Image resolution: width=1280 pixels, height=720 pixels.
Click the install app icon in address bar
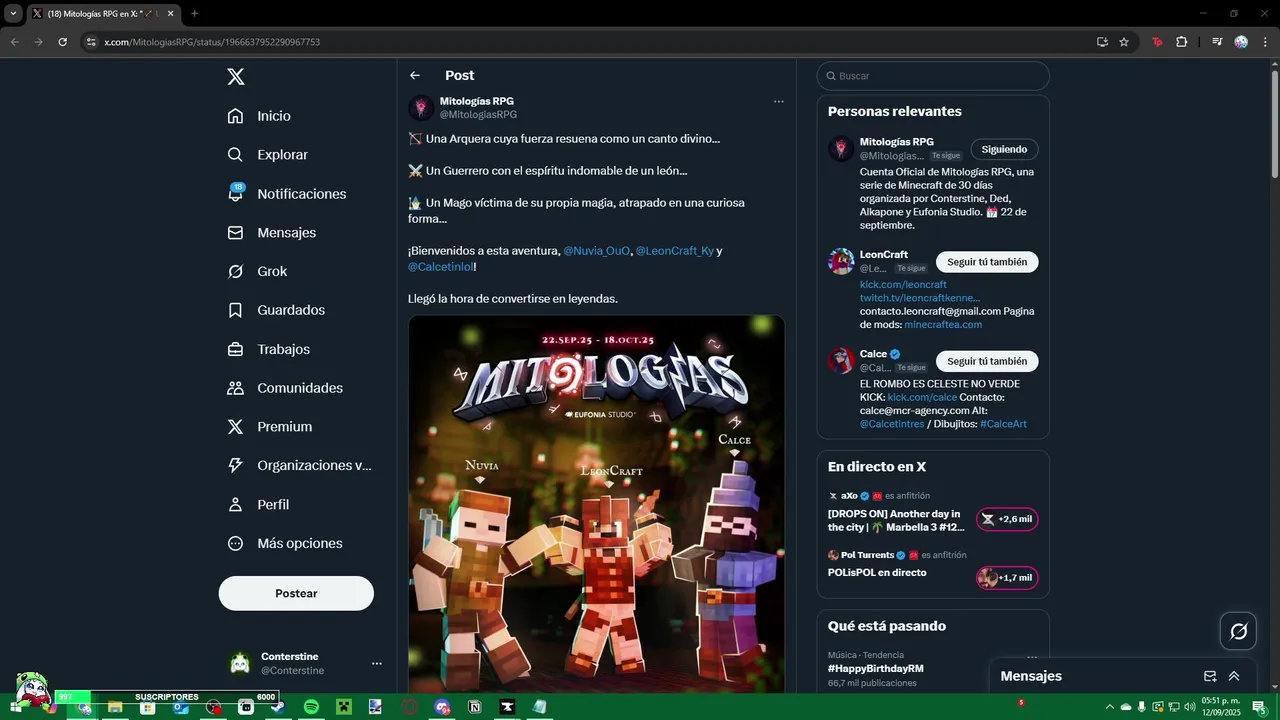pyautogui.click(x=1102, y=42)
